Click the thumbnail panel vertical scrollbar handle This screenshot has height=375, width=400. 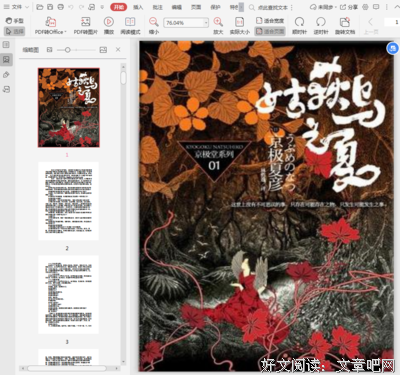point(123,78)
